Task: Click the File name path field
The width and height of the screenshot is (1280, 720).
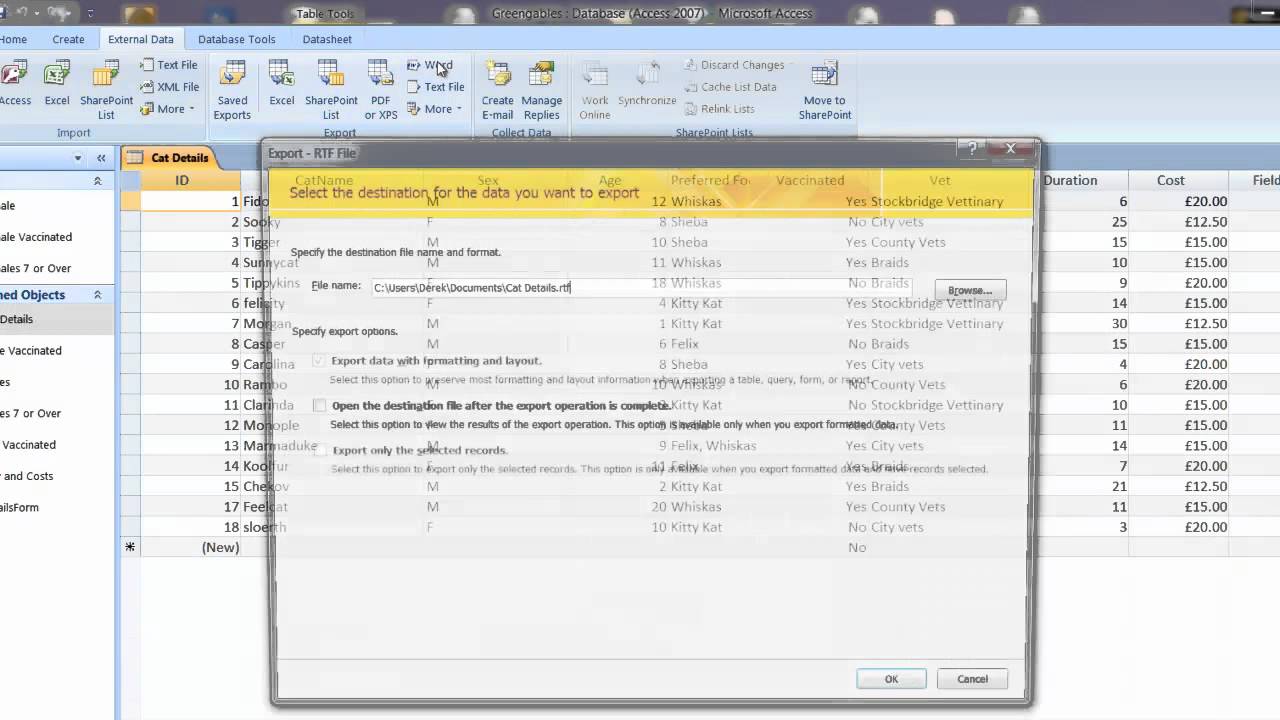Action: pos(640,287)
